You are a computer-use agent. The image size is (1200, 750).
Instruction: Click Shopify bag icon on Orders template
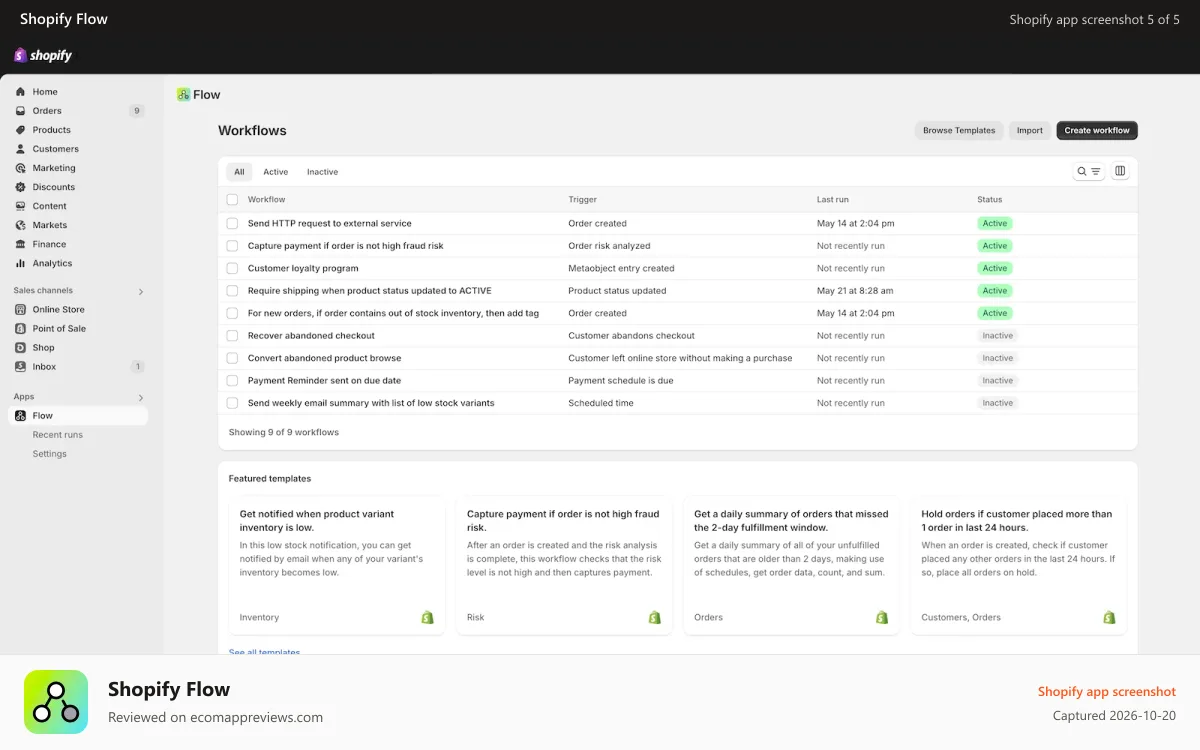882,618
